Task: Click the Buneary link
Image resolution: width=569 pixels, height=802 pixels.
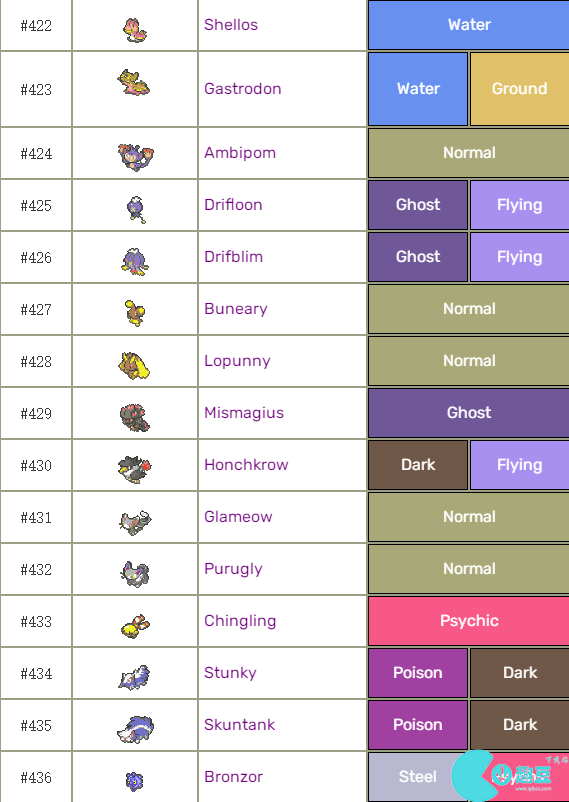Action: pyautogui.click(x=235, y=309)
